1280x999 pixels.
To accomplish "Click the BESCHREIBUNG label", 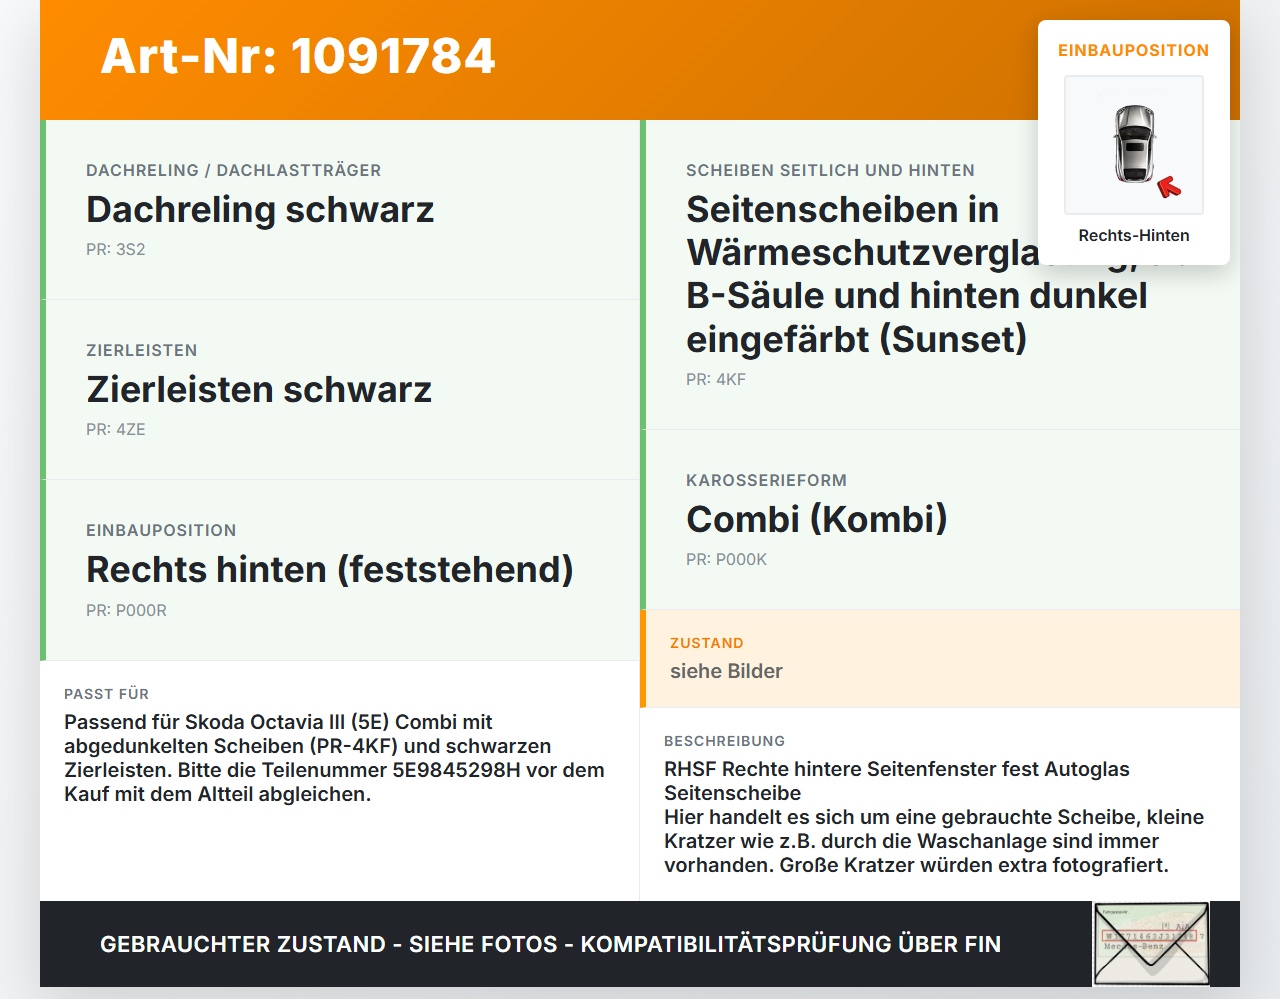I will pos(724,741).
